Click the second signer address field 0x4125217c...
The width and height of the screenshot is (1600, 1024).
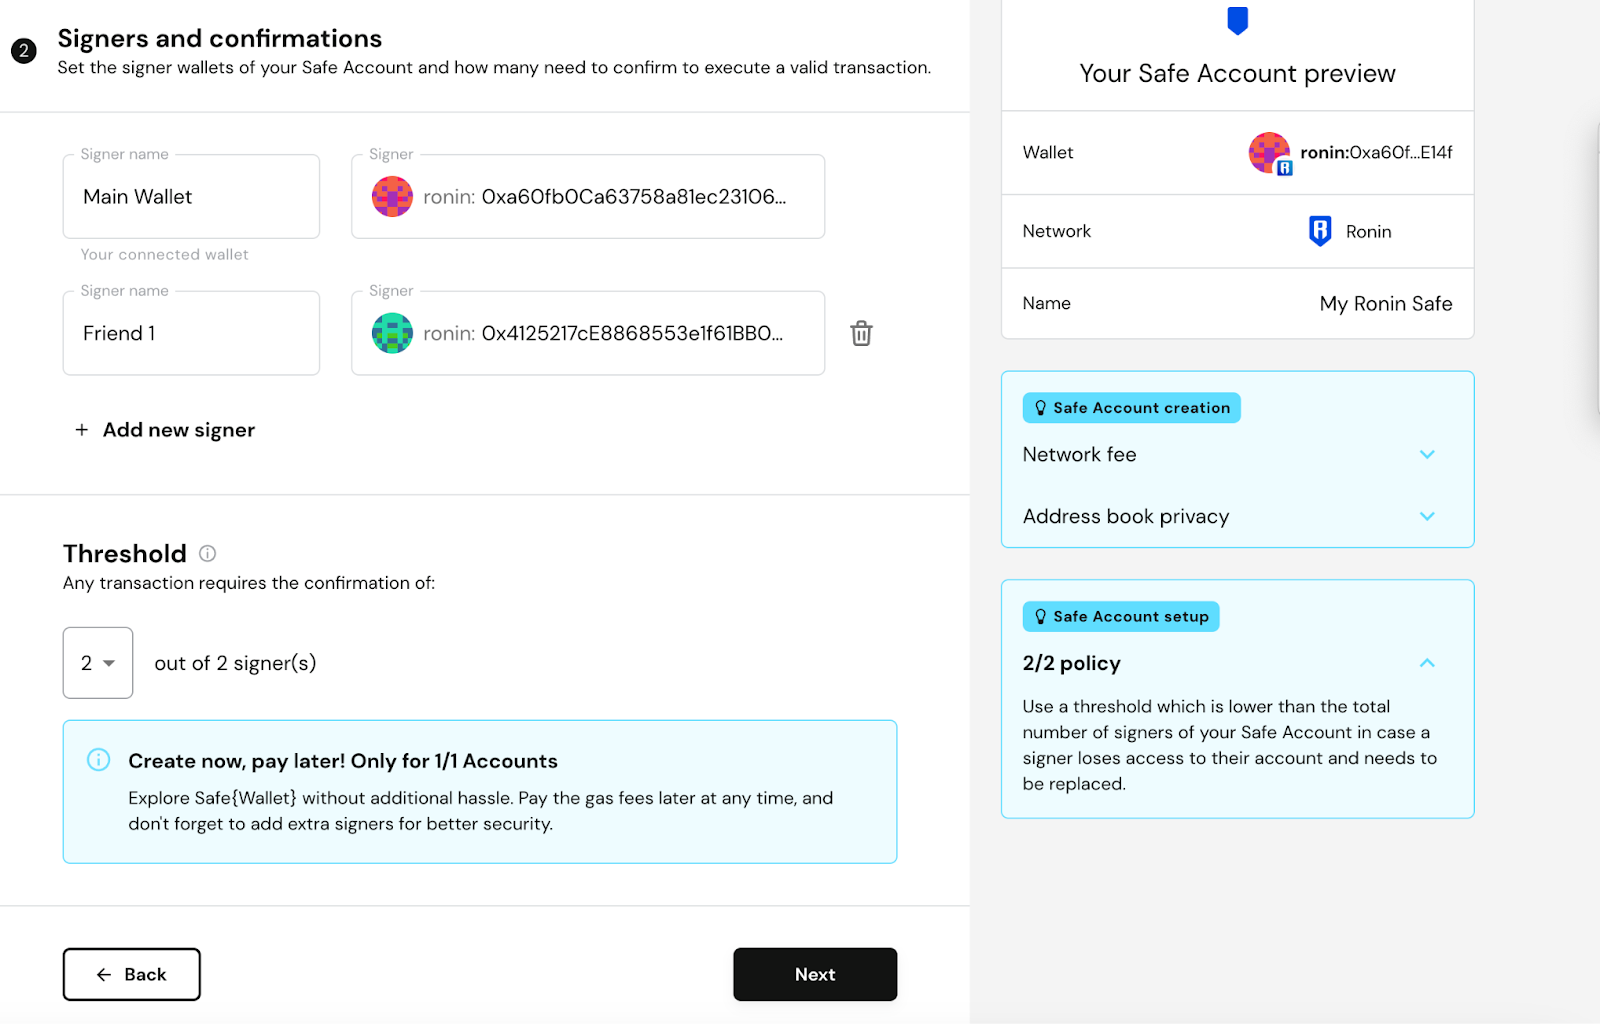pyautogui.click(x=588, y=333)
